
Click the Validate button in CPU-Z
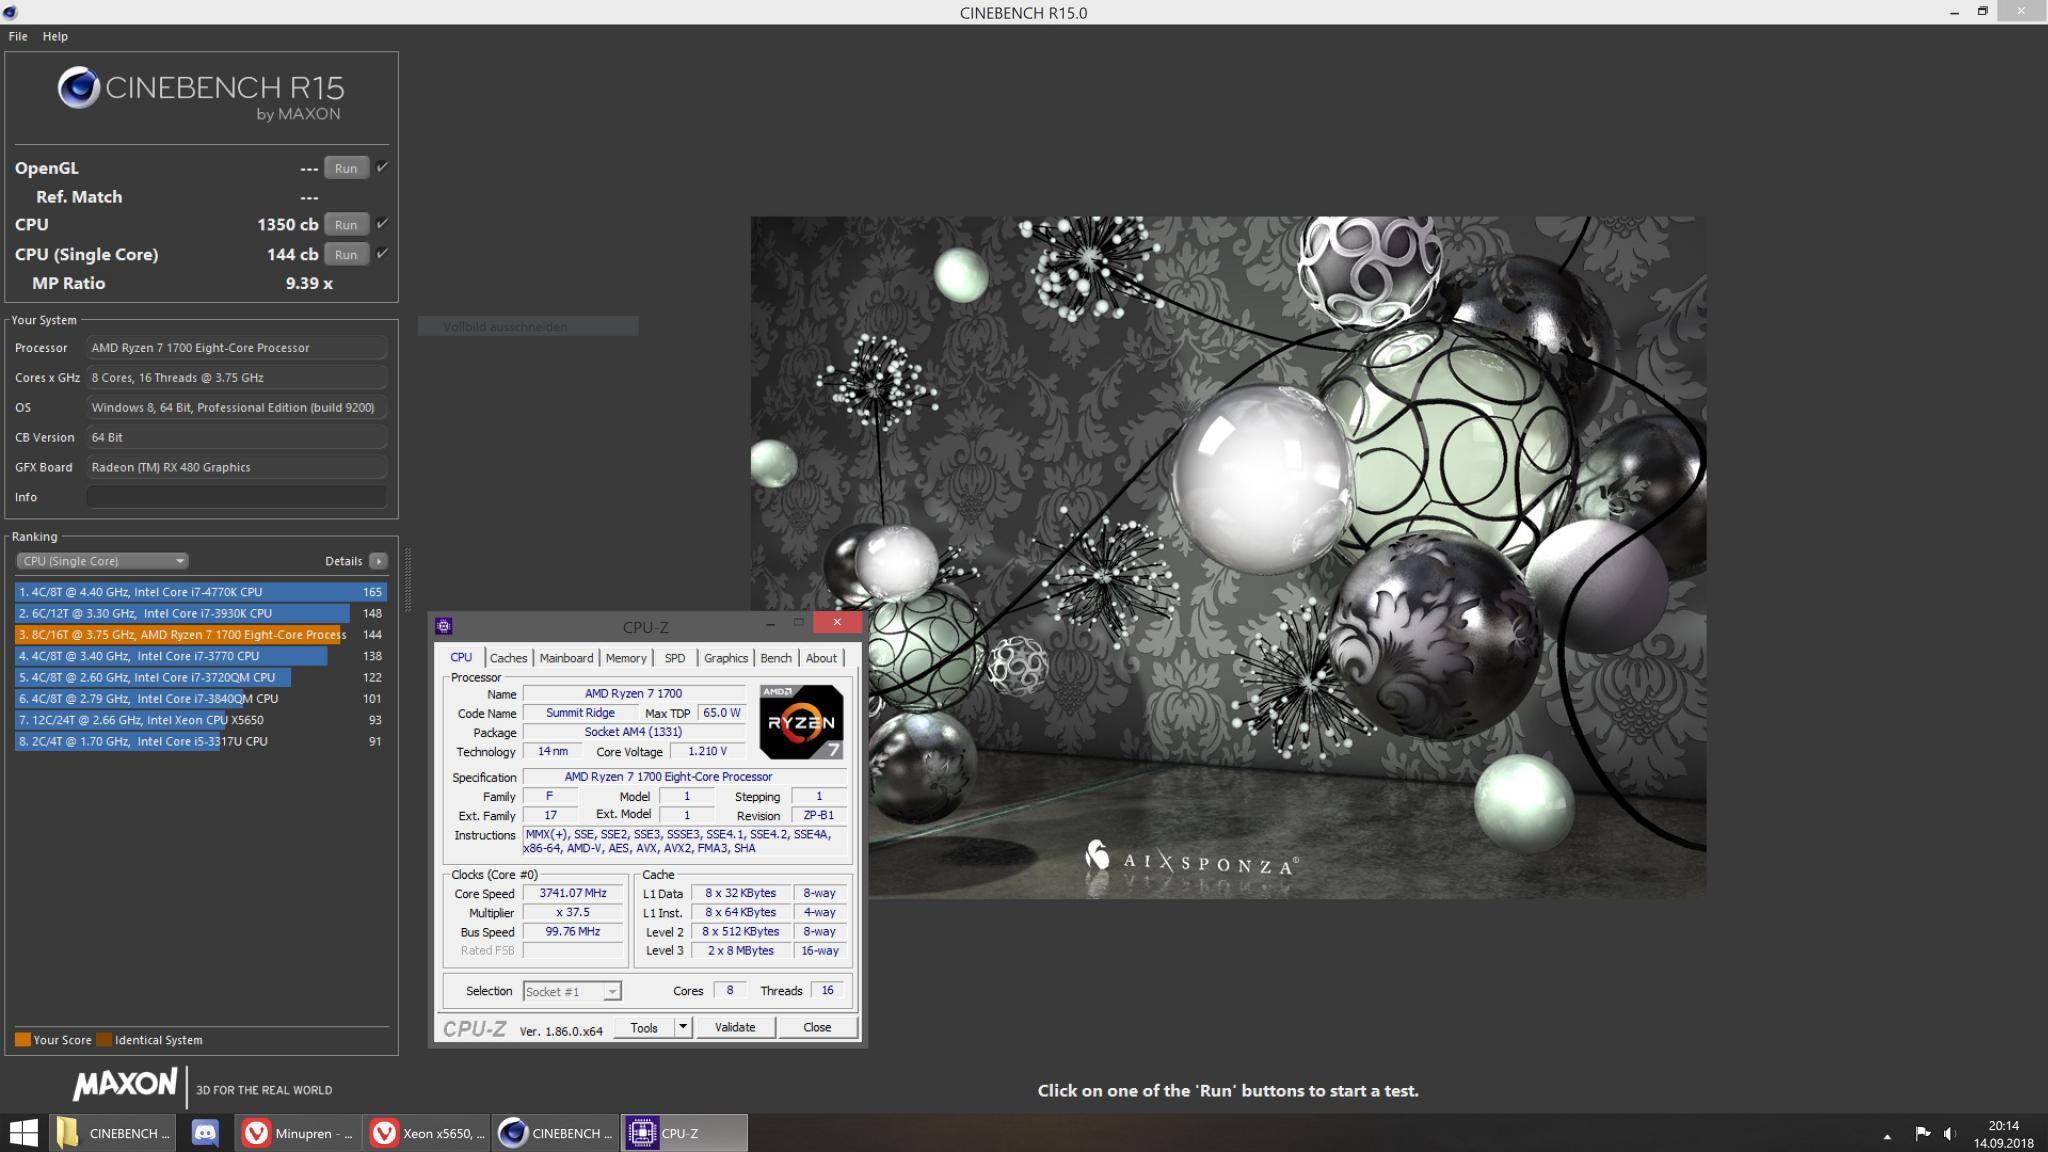coord(735,1027)
